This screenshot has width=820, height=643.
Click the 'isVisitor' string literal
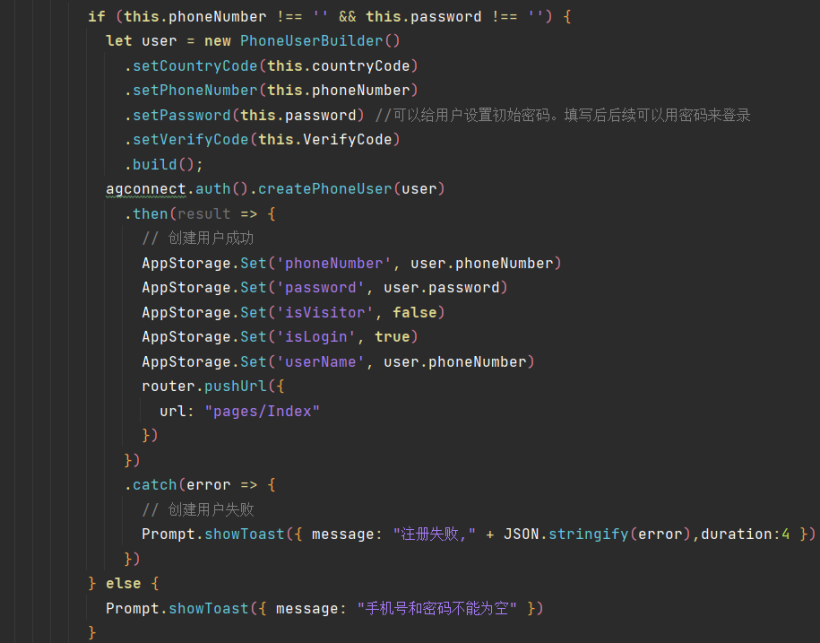(324, 313)
